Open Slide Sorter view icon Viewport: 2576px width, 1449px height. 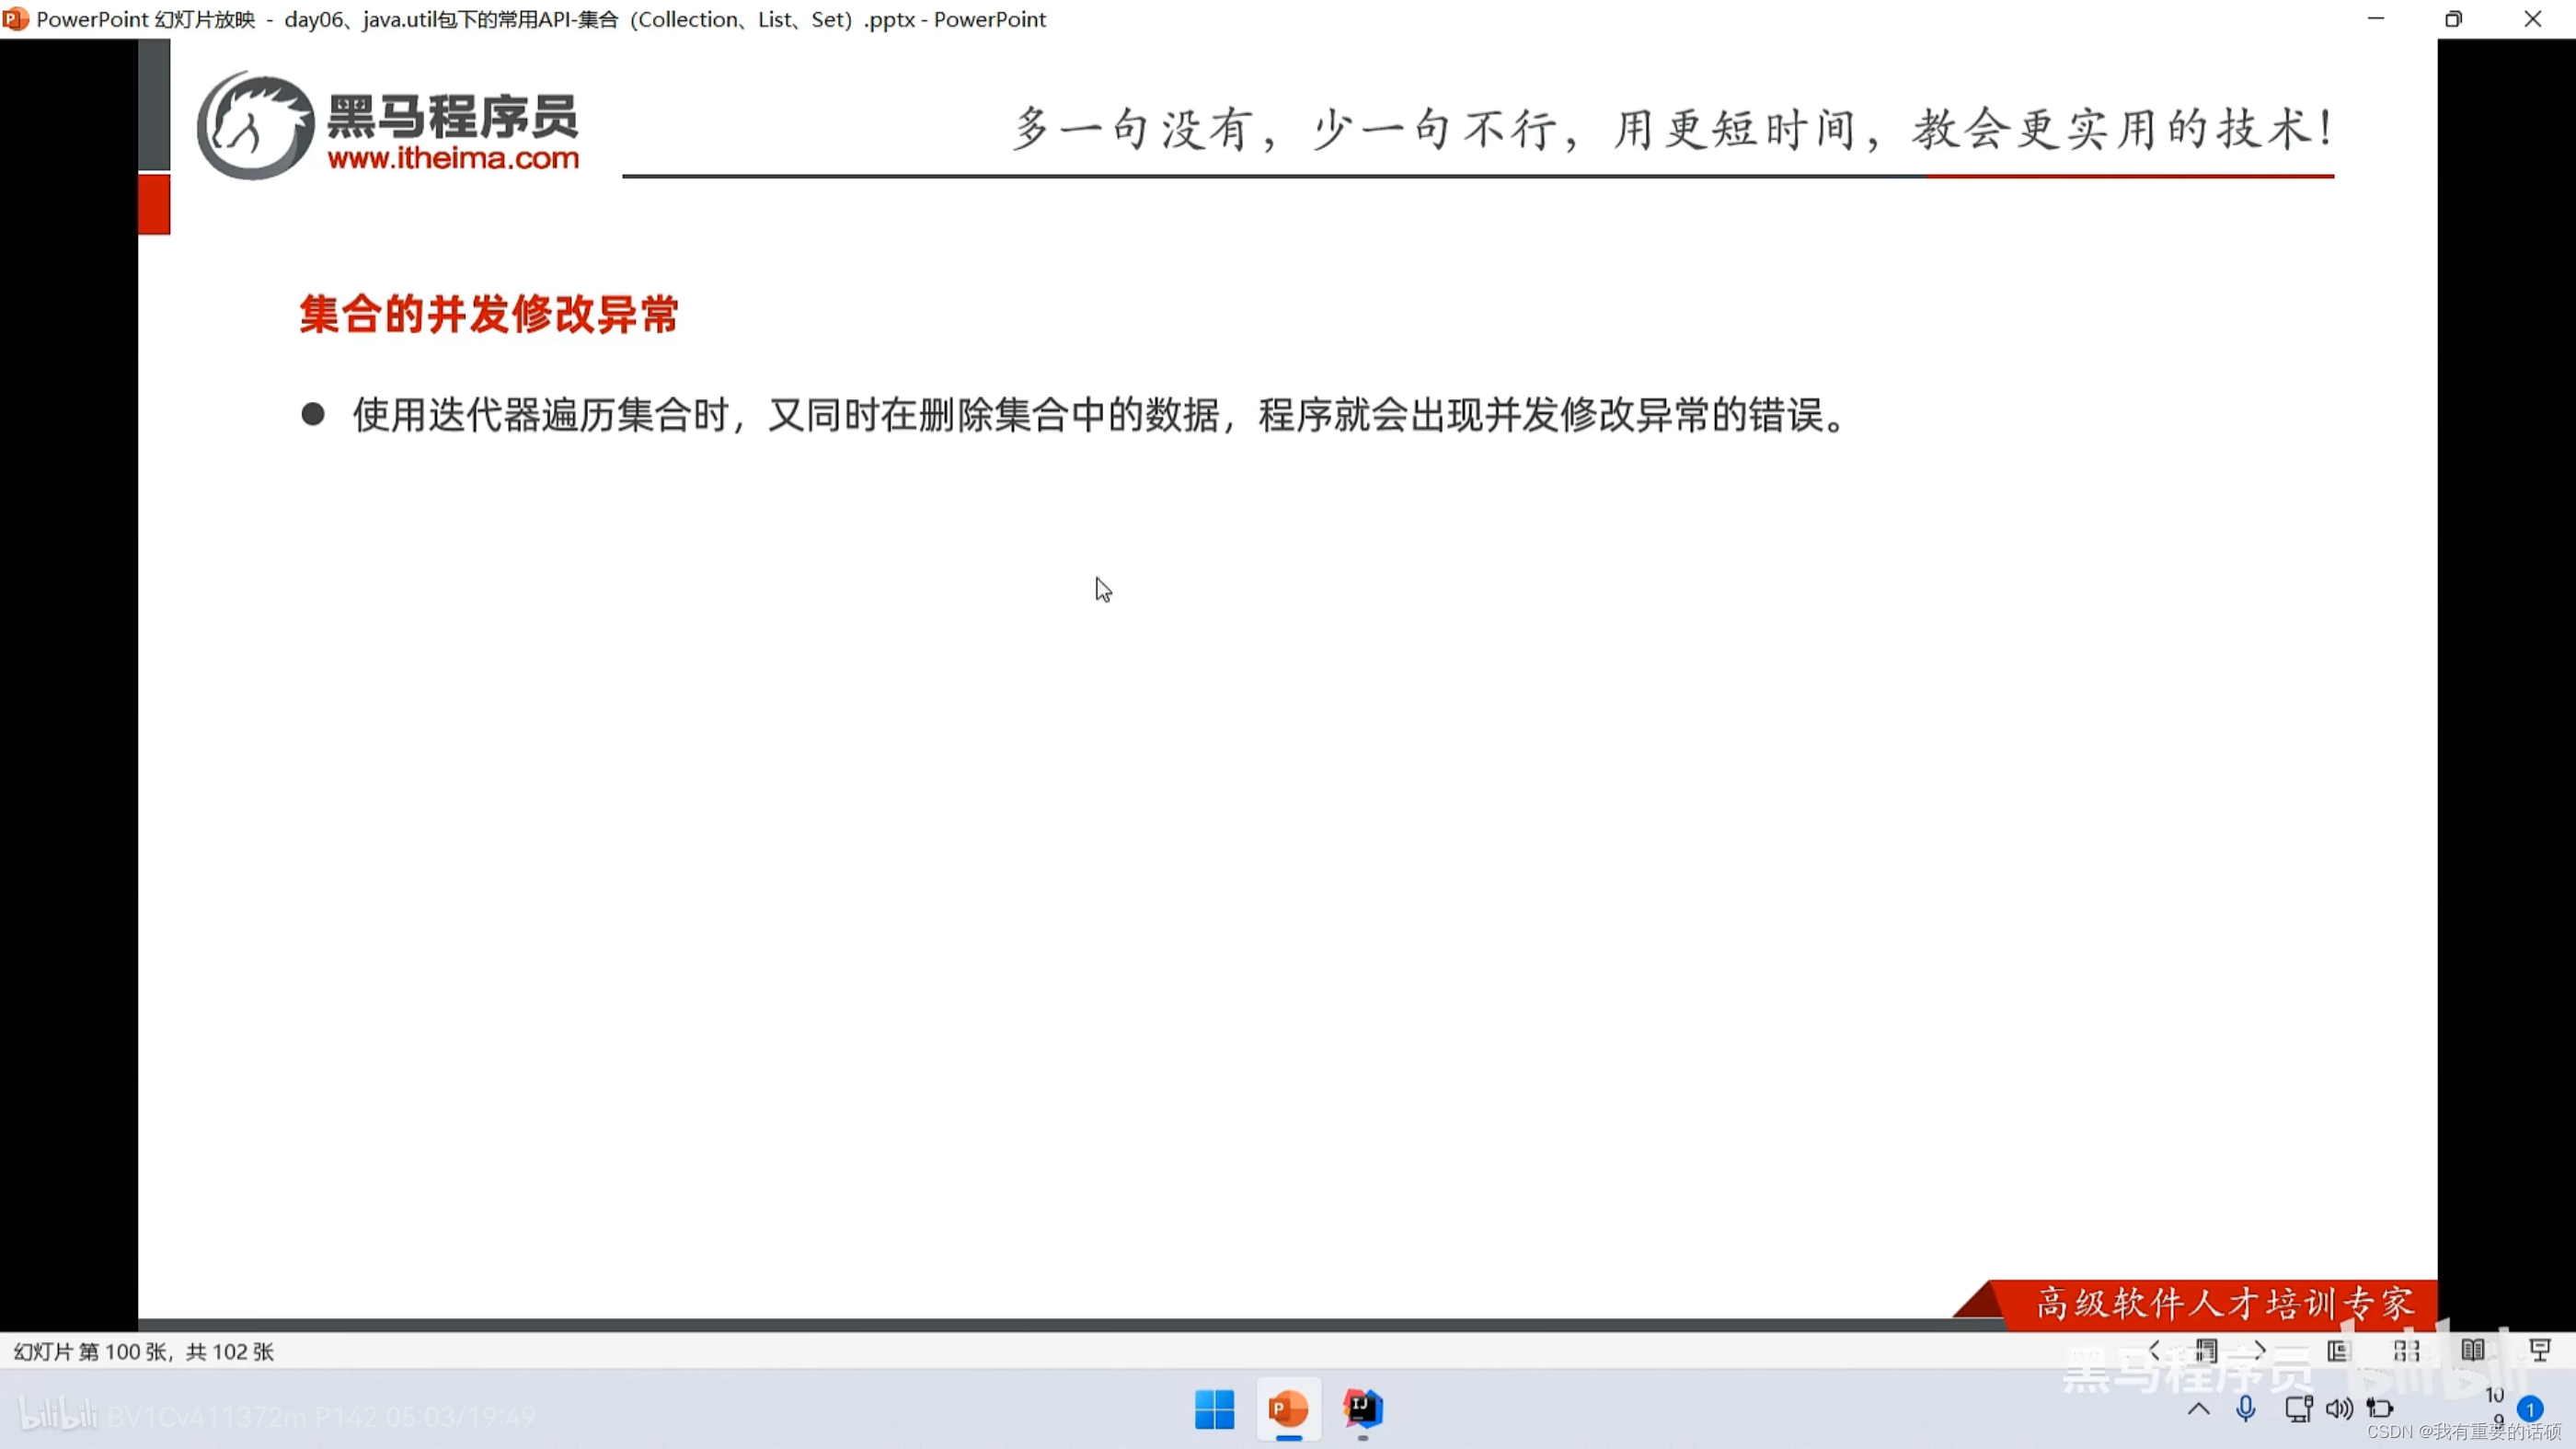tap(2406, 1351)
